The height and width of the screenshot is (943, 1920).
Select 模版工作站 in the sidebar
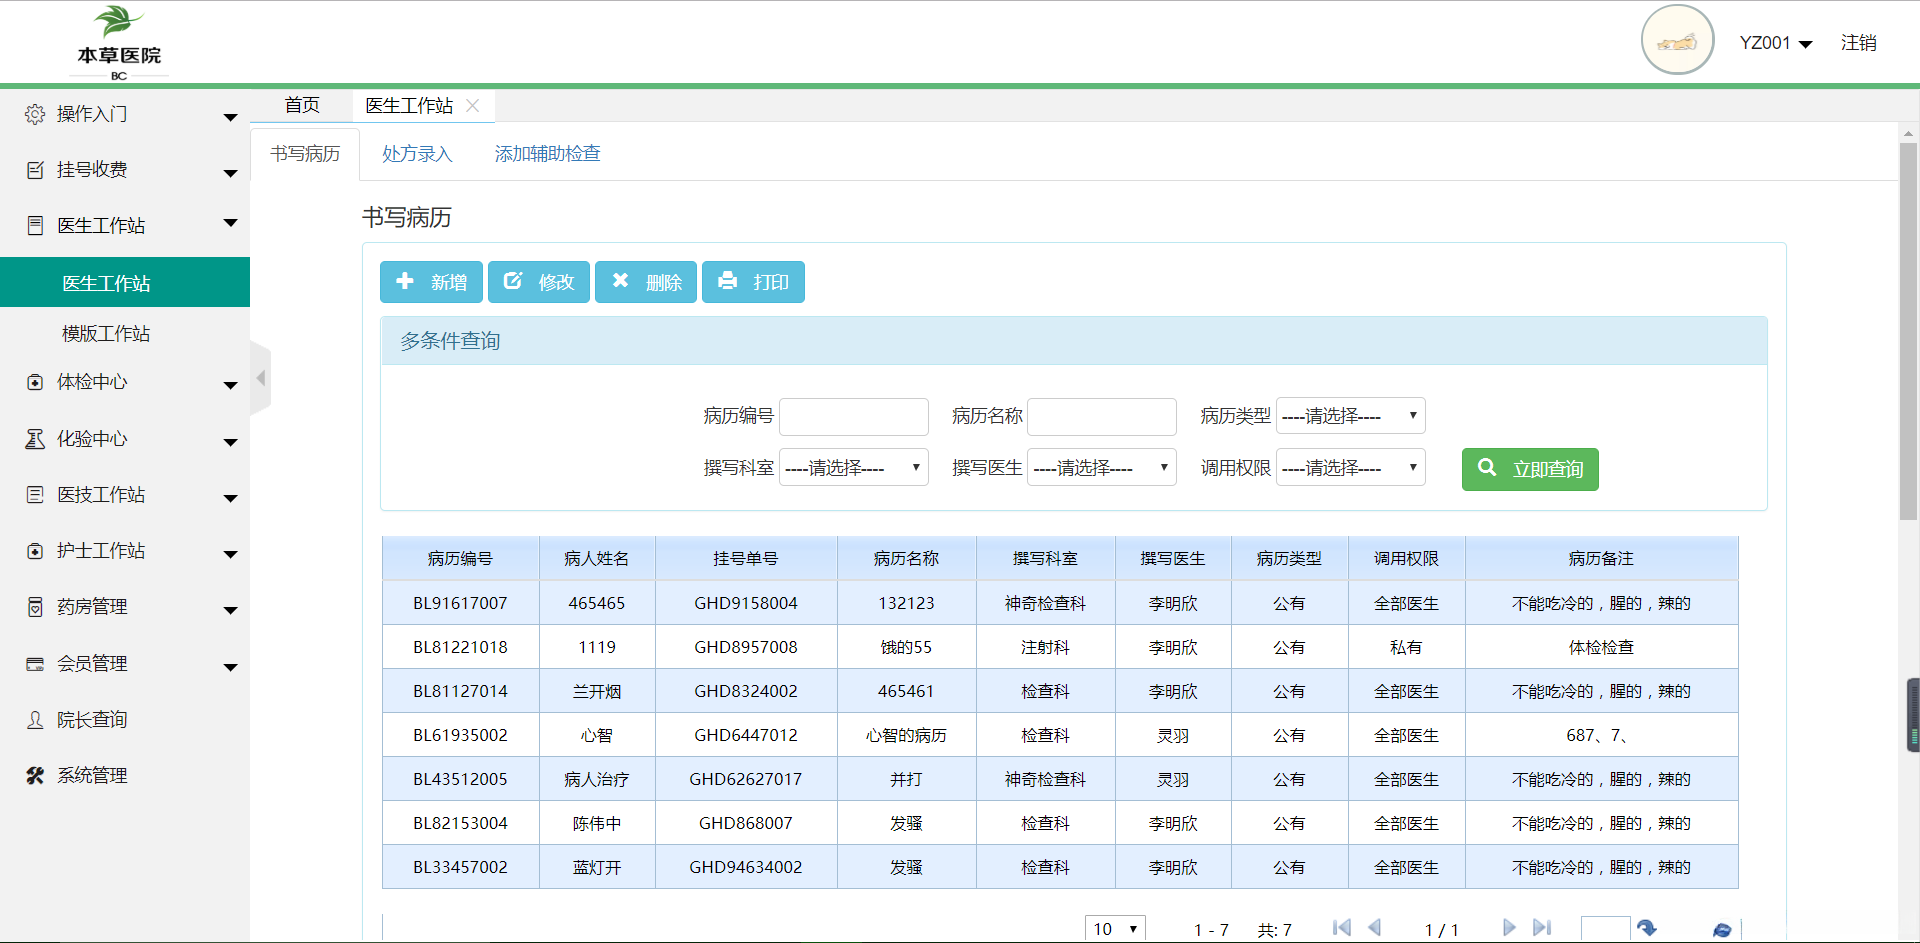pos(106,334)
